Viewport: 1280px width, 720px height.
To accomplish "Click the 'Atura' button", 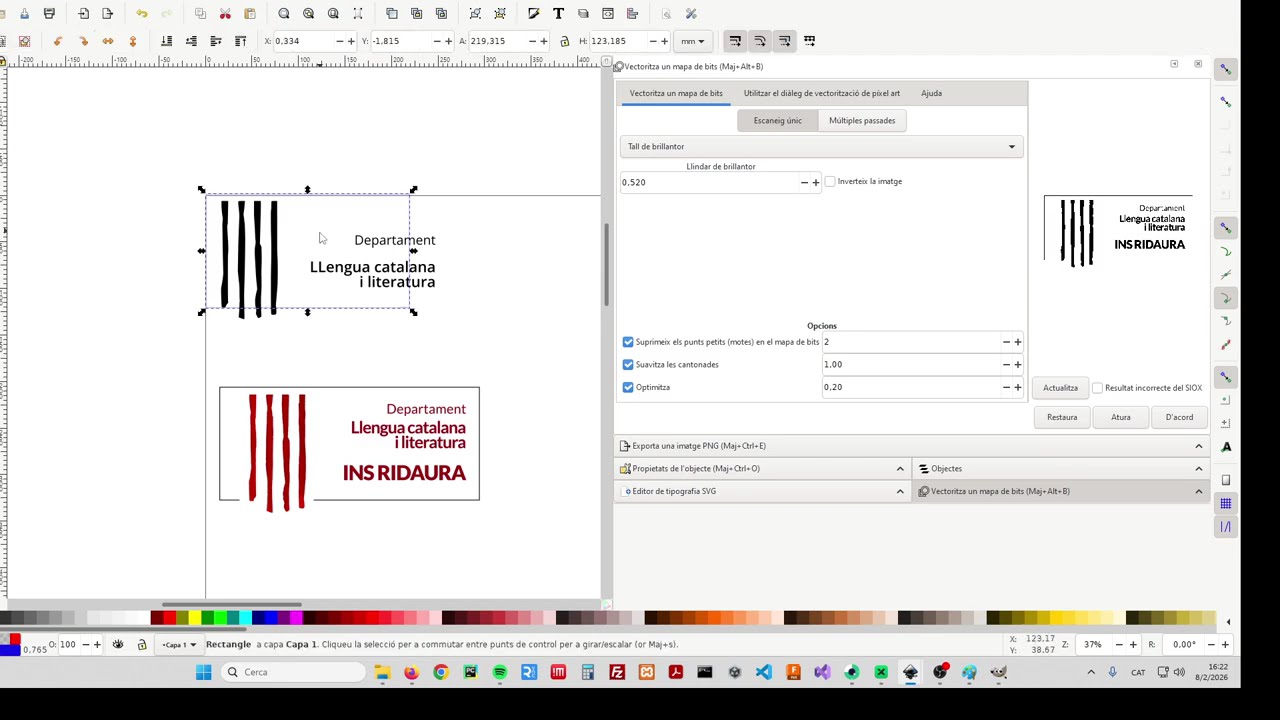I will click(1120, 417).
